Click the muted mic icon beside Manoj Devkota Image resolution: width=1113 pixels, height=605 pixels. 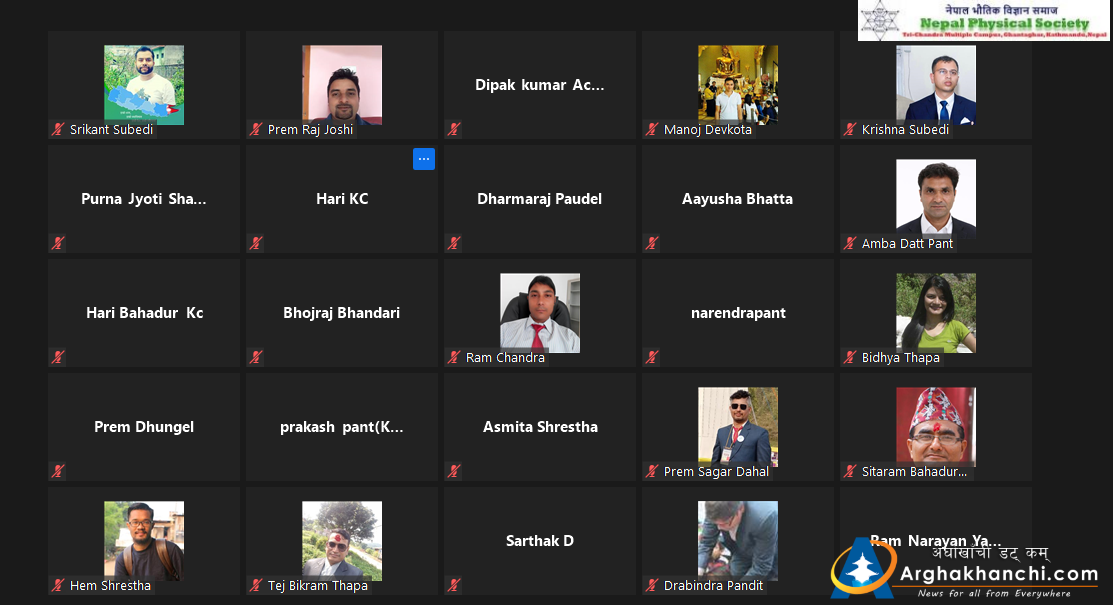652,129
